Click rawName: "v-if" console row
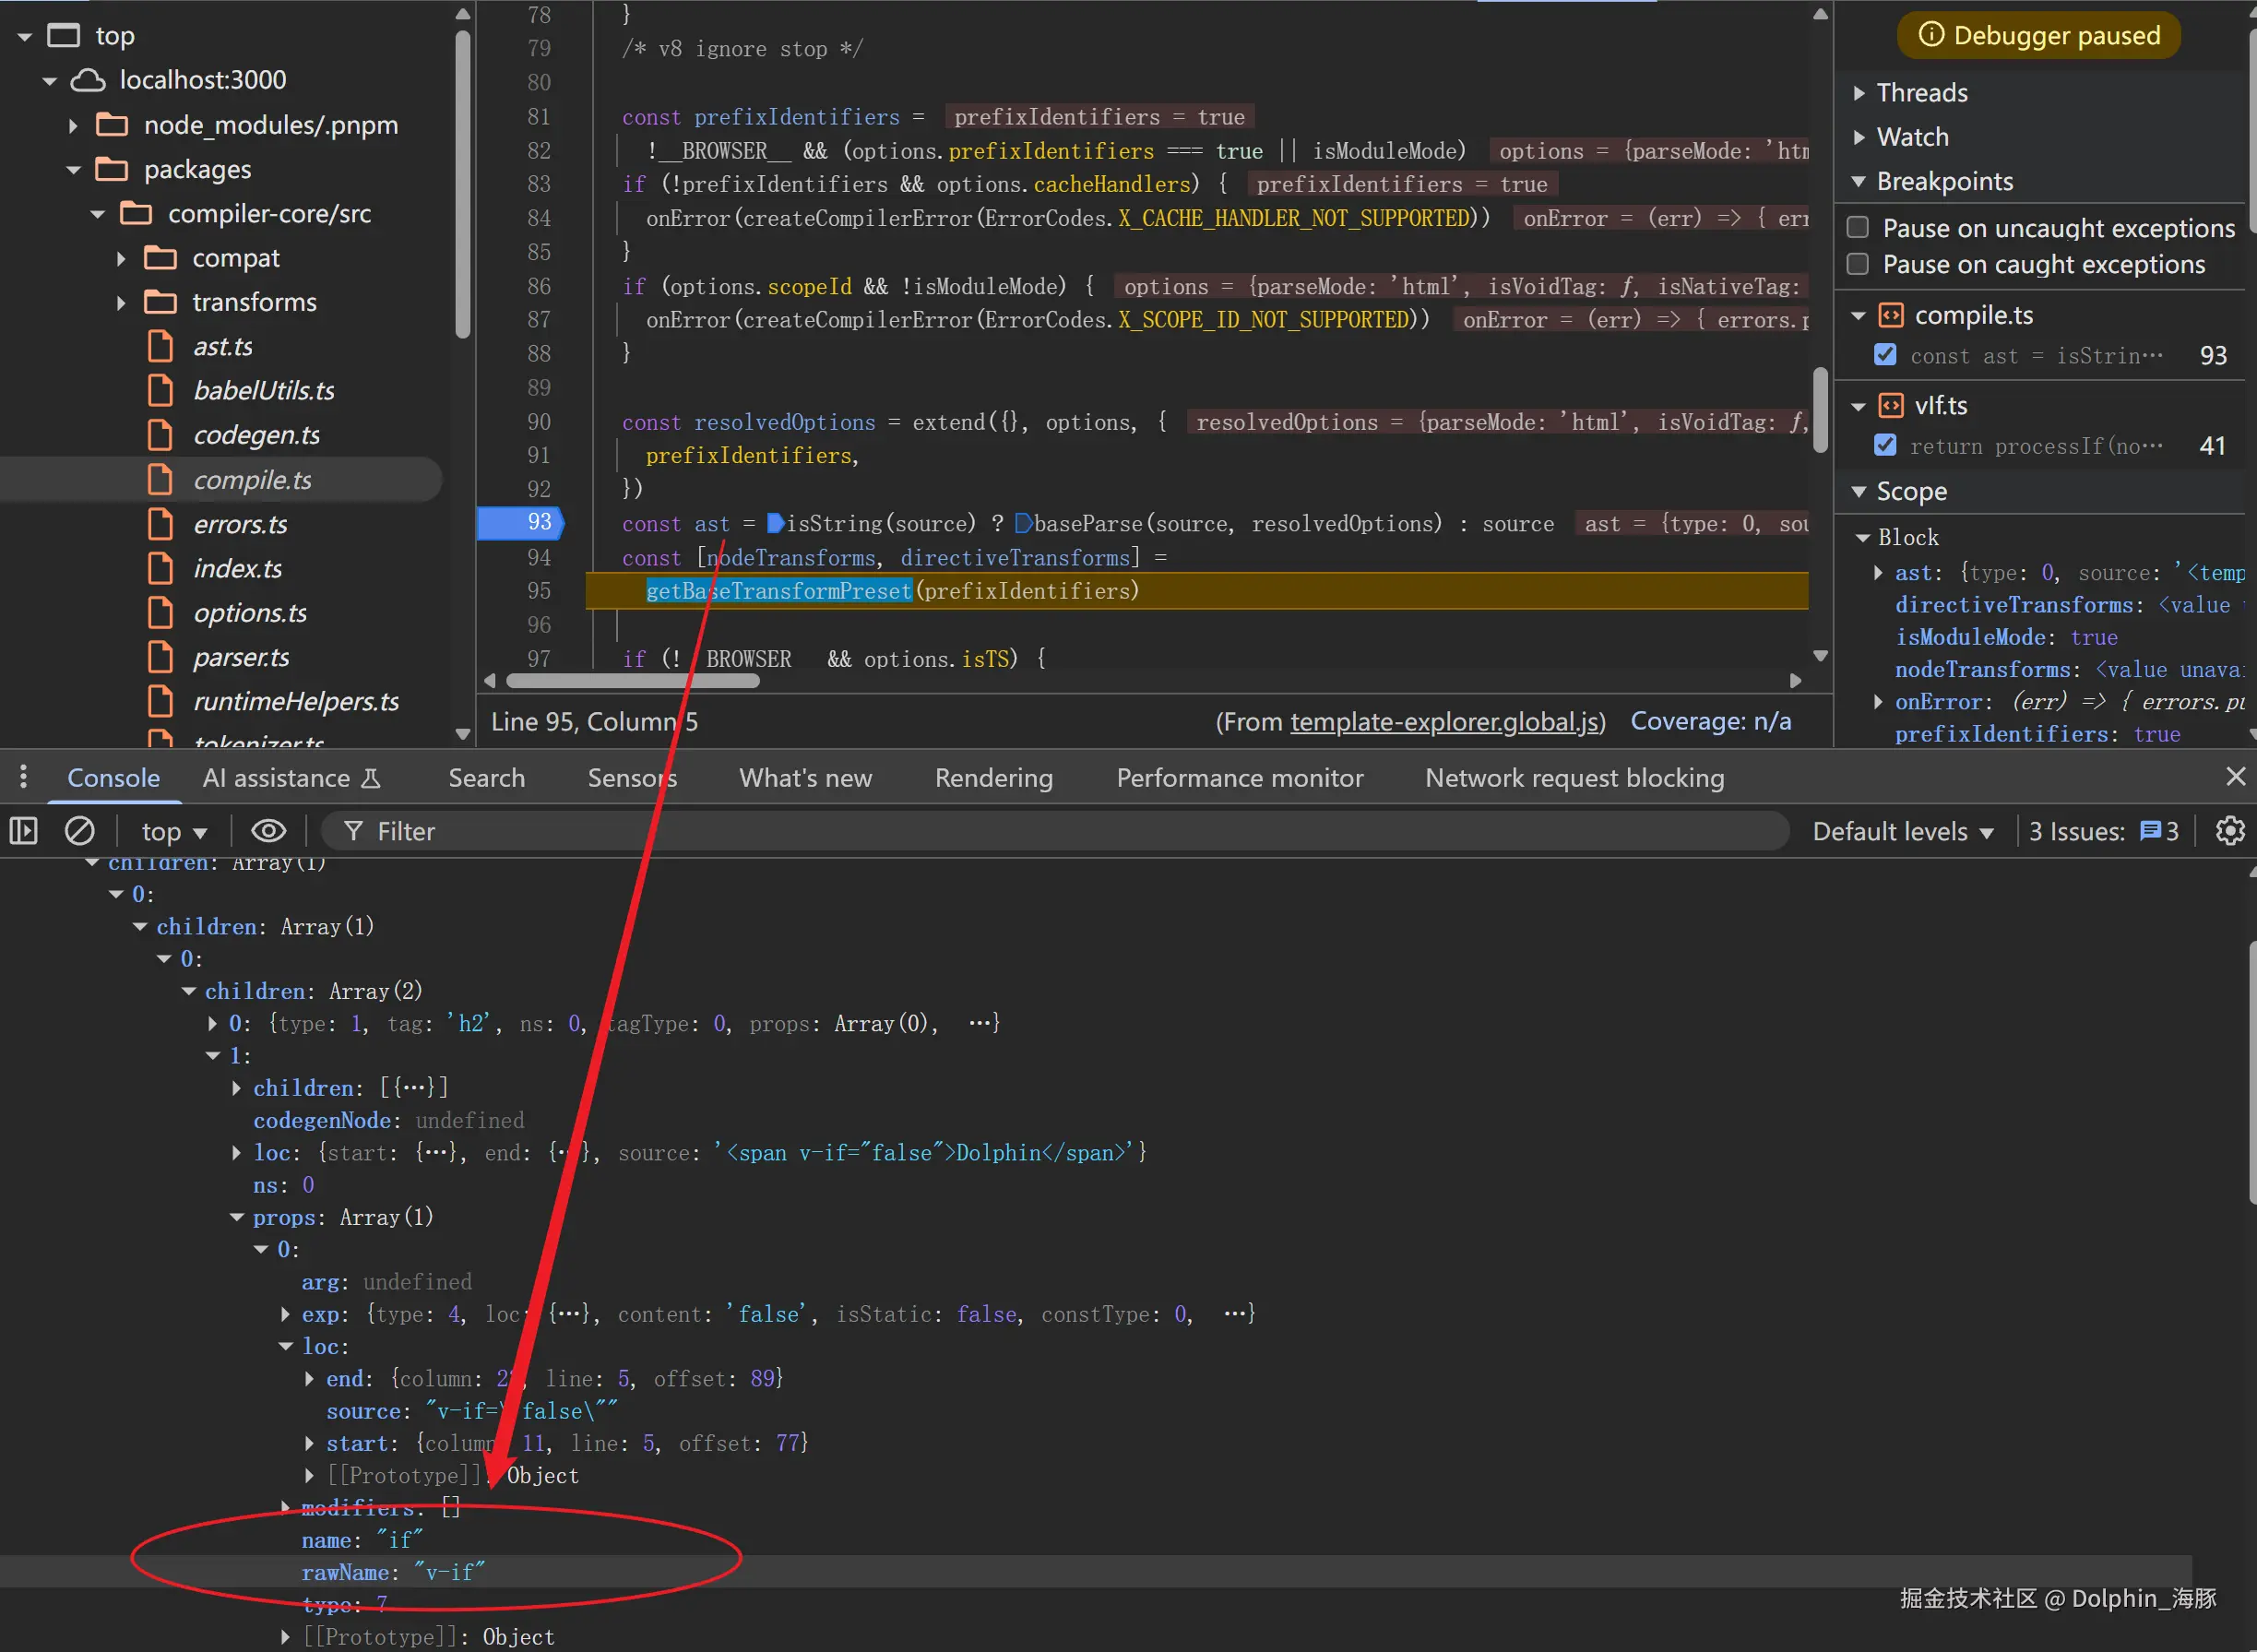The height and width of the screenshot is (1652, 2257). 1095,1572
